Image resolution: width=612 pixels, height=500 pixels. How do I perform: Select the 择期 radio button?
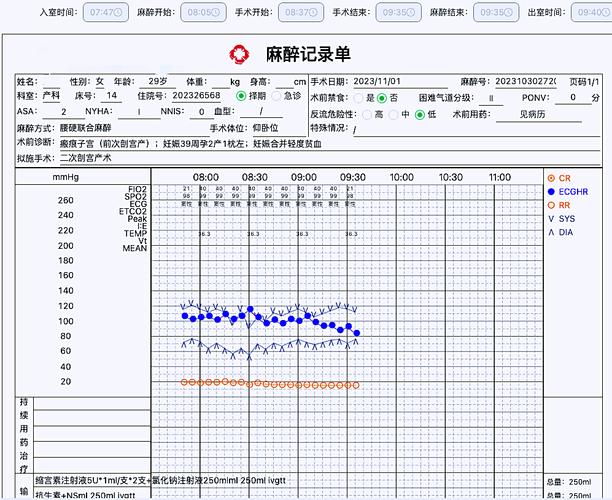[x=241, y=96]
